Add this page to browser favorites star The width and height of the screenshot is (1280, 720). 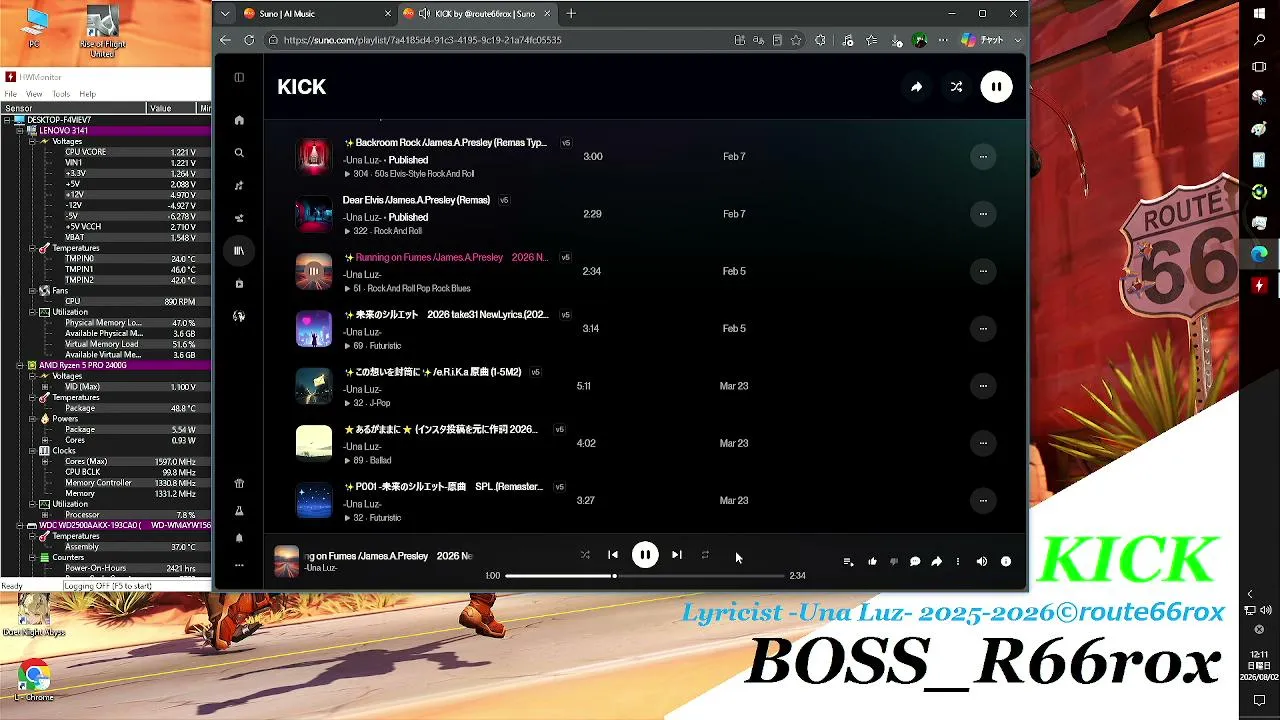796,40
